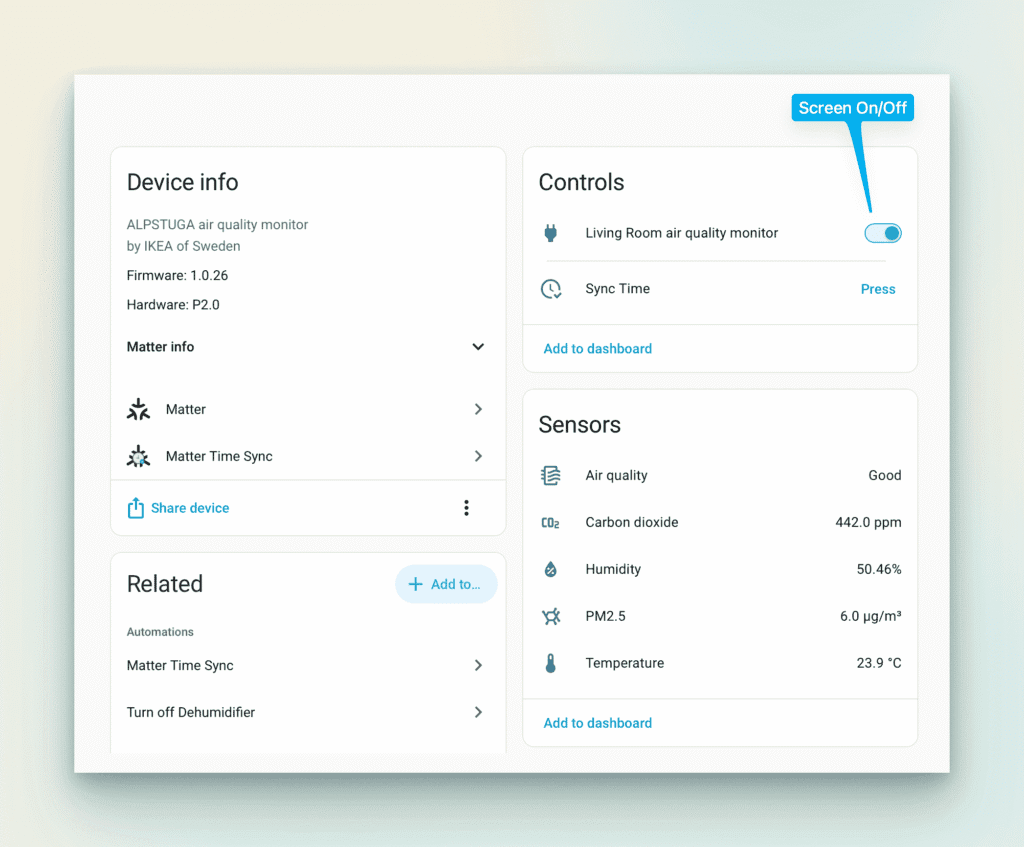Image resolution: width=1024 pixels, height=847 pixels.
Task: Open the three-dot device options menu
Action: click(x=466, y=508)
